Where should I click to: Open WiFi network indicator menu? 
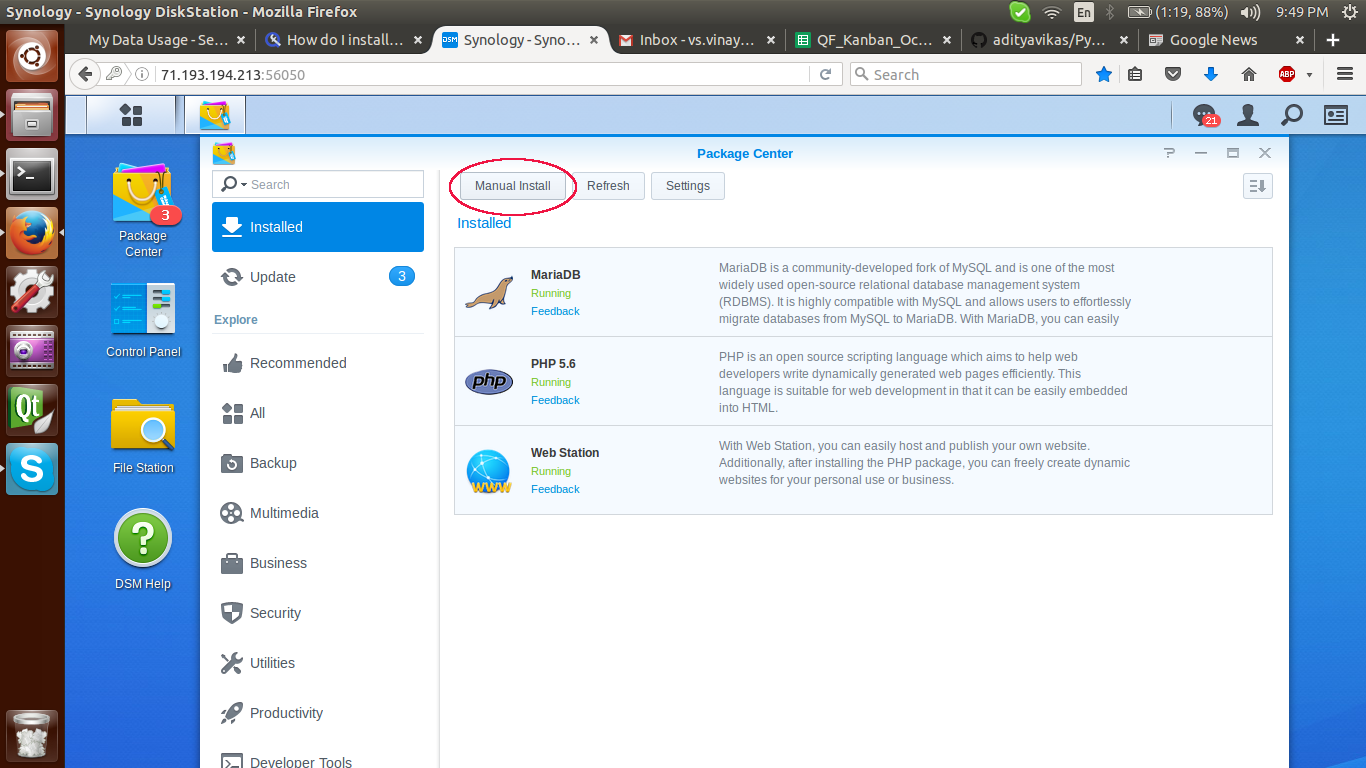(x=1051, y=12)
